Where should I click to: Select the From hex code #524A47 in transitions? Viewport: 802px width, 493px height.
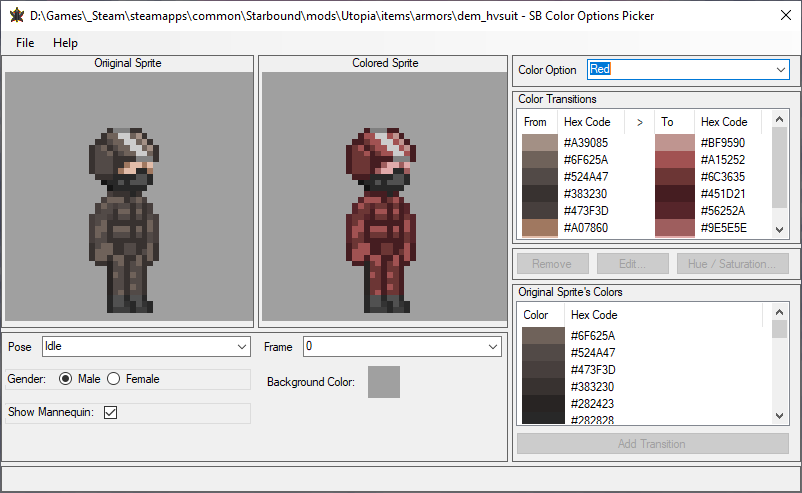586,177
